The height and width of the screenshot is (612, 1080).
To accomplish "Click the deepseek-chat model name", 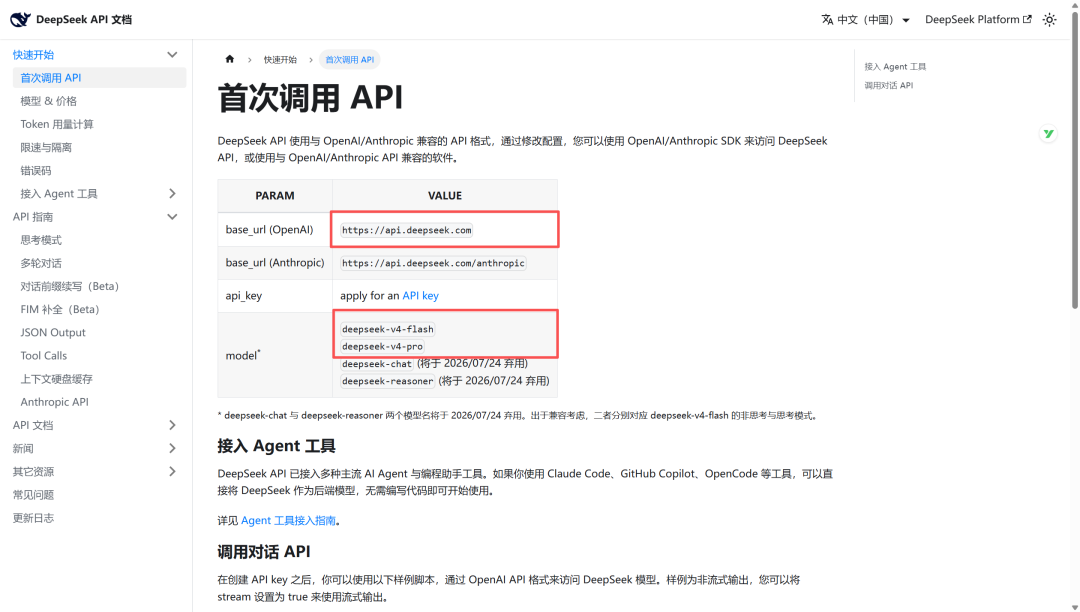I will (x=377, y=363).
